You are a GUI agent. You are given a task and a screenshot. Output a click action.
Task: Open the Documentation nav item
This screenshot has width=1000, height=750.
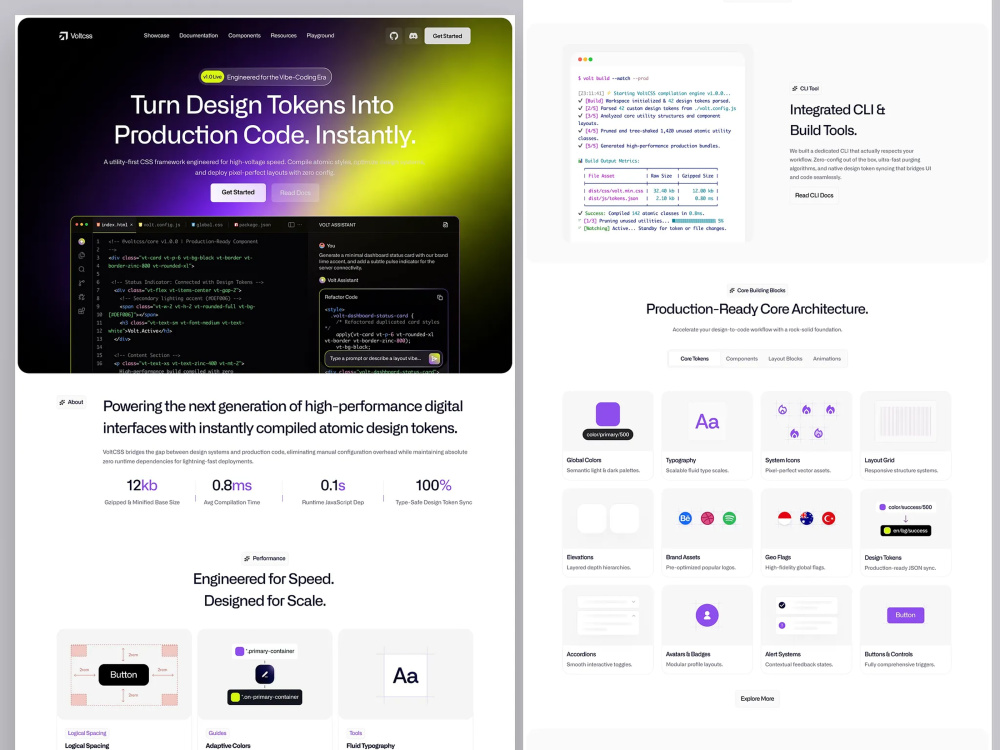point(198,36)
